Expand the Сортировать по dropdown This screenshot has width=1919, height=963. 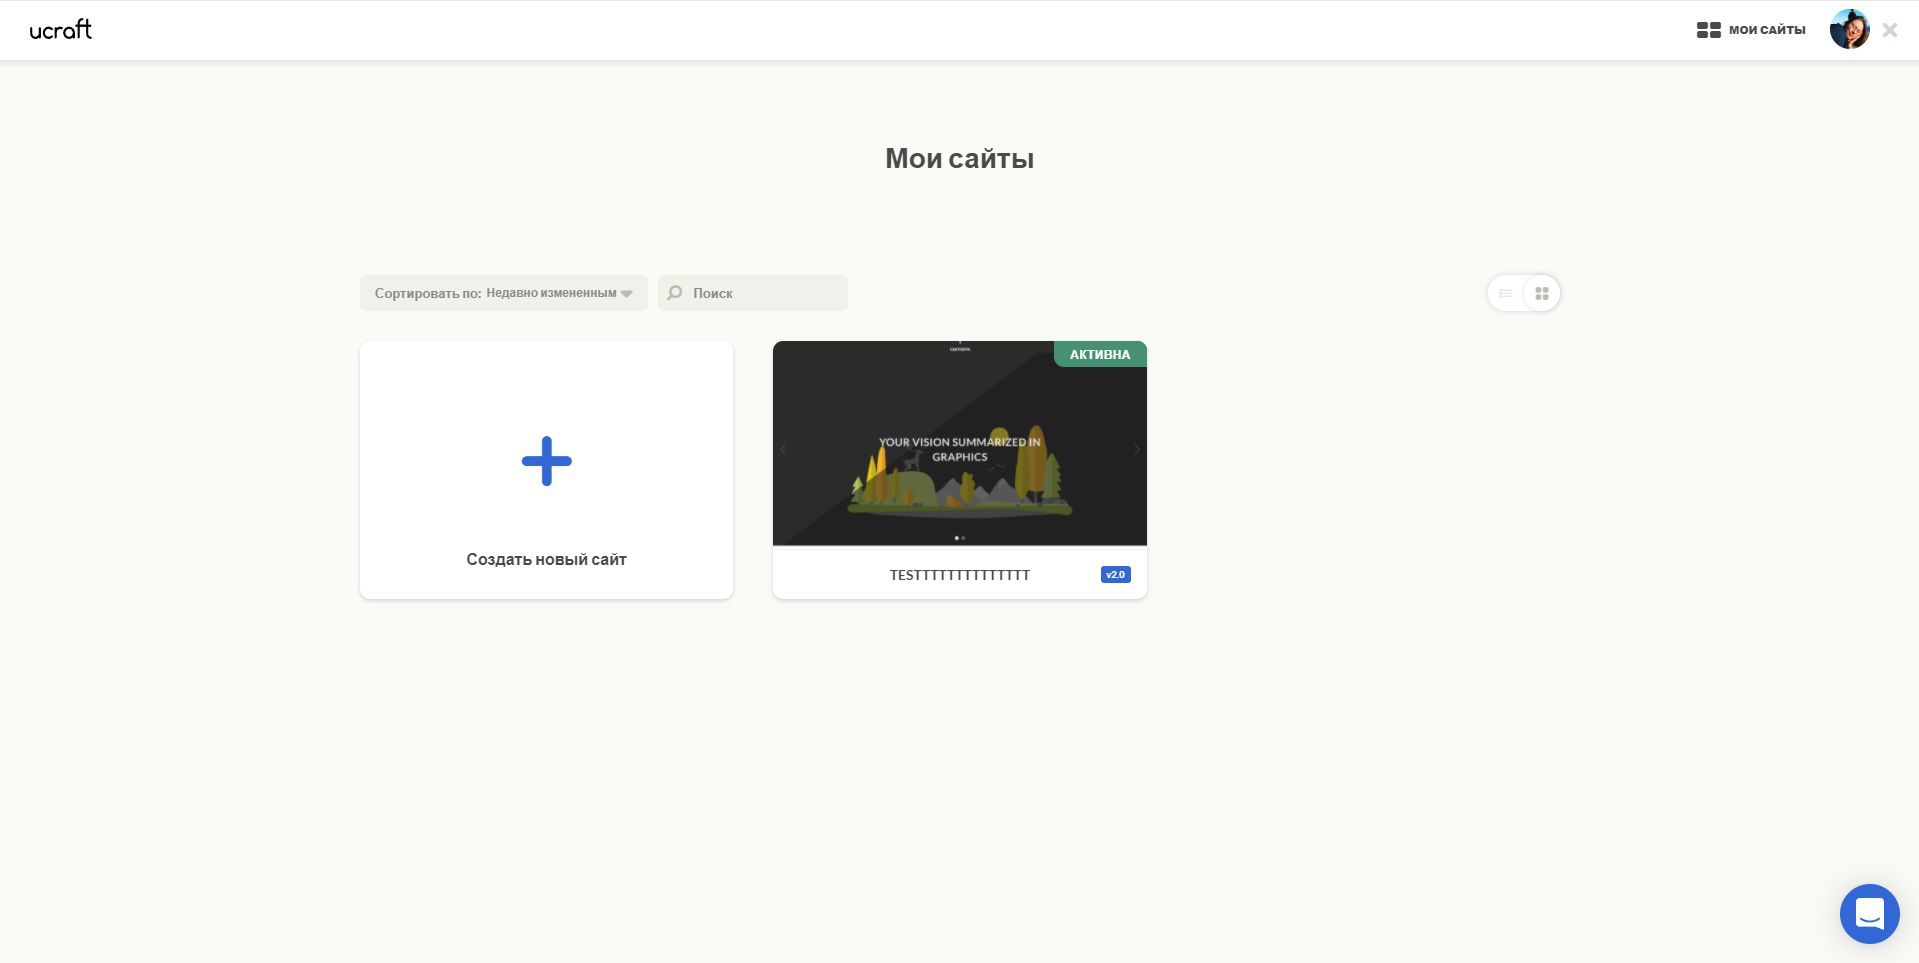click(504, 293)
